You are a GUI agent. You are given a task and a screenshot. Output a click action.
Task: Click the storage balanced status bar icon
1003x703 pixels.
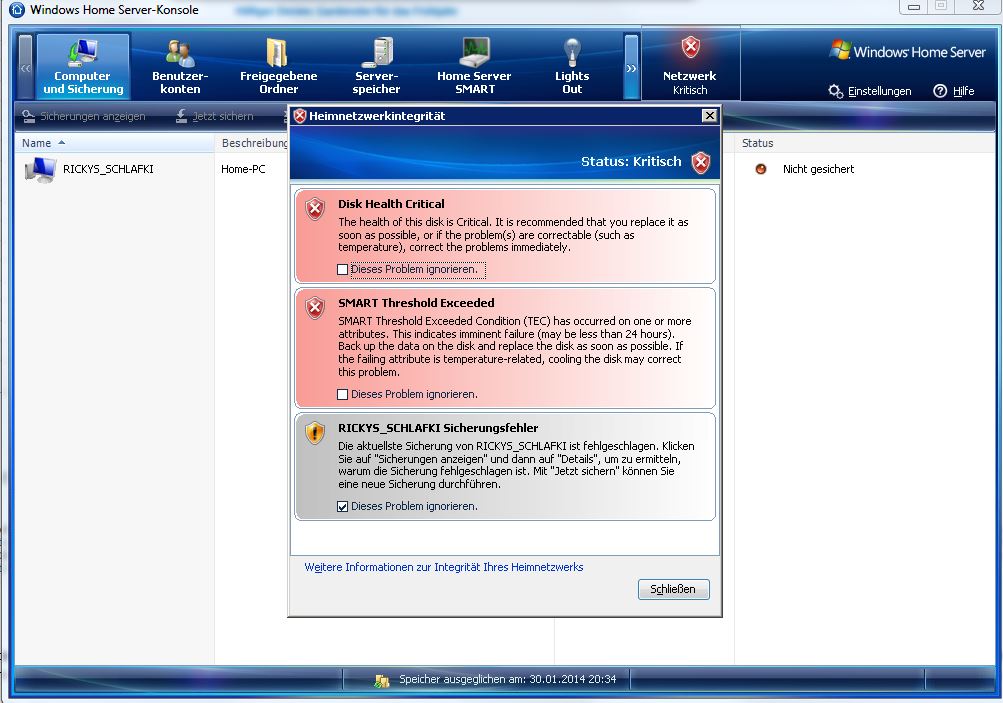click(x=382, y=681)
